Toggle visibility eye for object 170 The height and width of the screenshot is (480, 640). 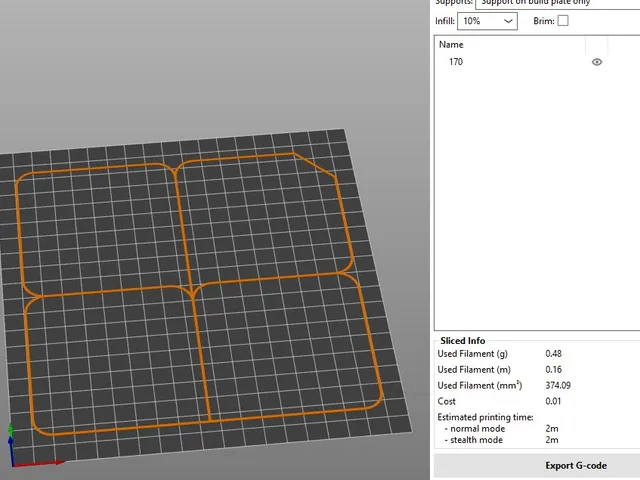tap(597, 62)
